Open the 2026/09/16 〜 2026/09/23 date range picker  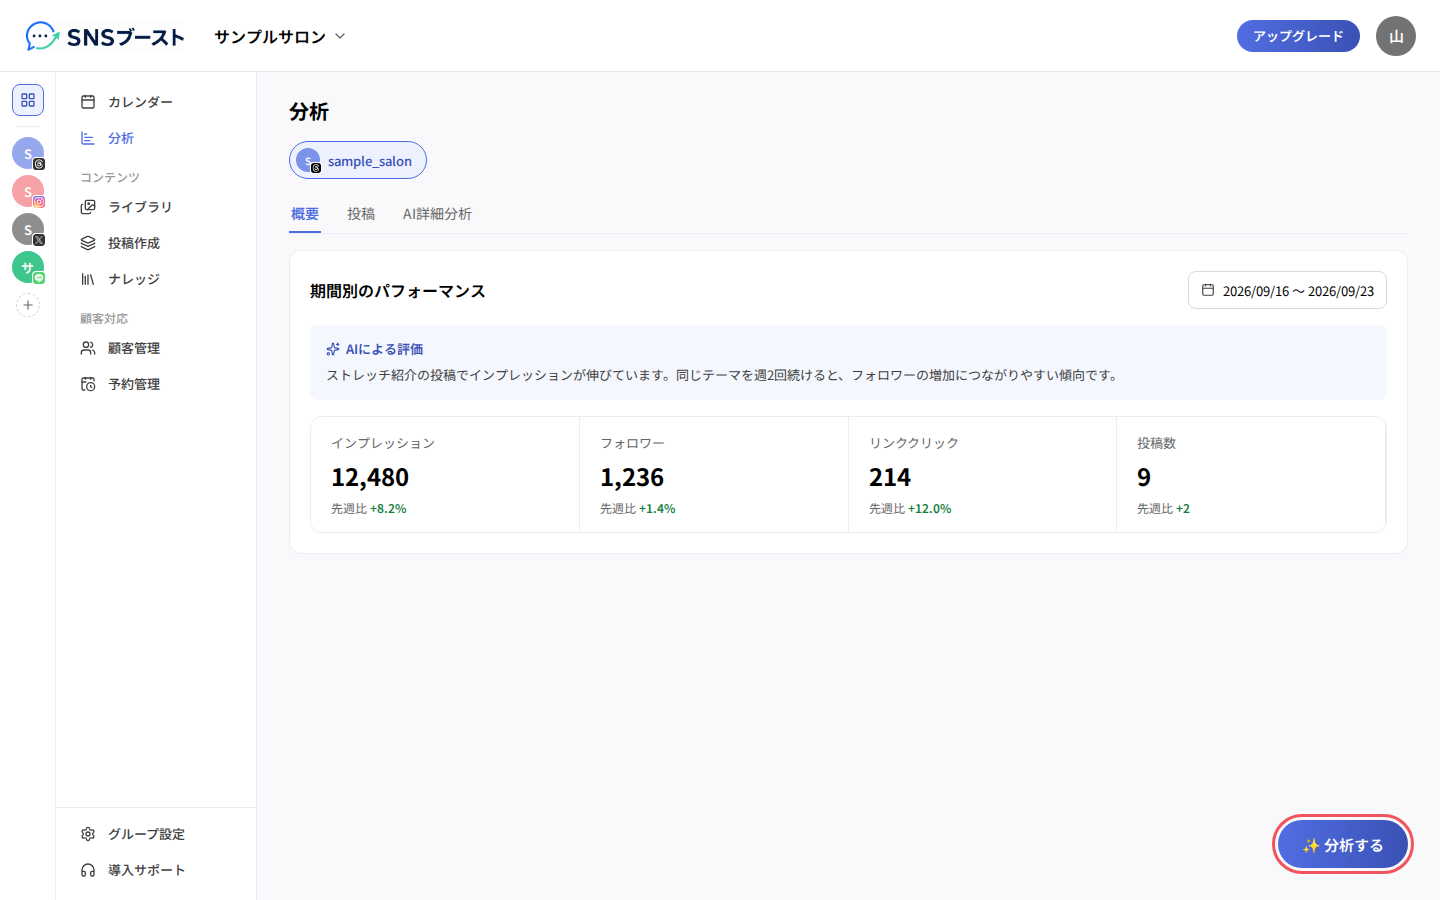point(1287,290)
